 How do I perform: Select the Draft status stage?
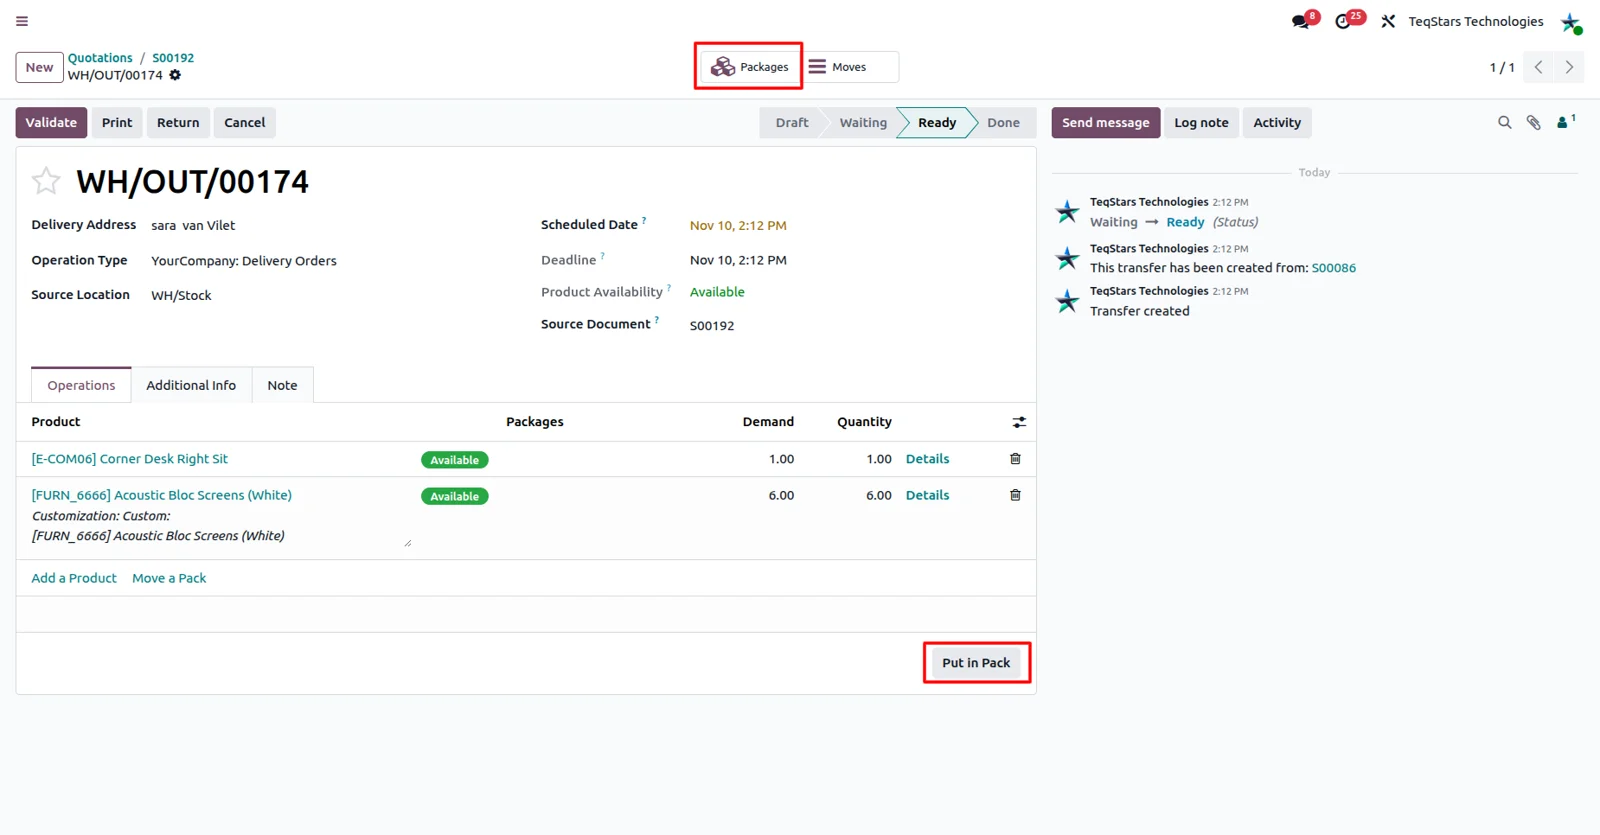point(792,122)
